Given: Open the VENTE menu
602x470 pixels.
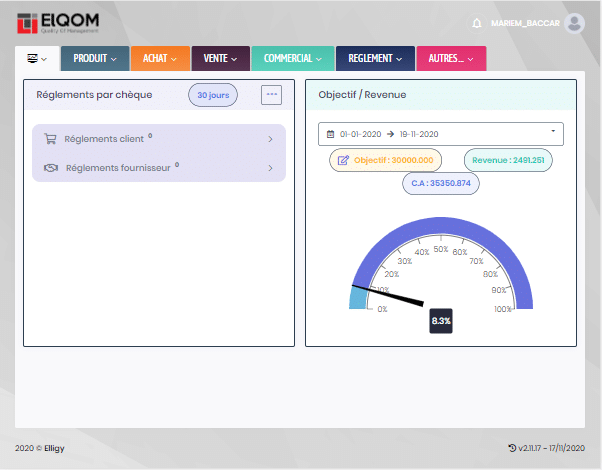Looking at the screenshot, I should point(221,58).
